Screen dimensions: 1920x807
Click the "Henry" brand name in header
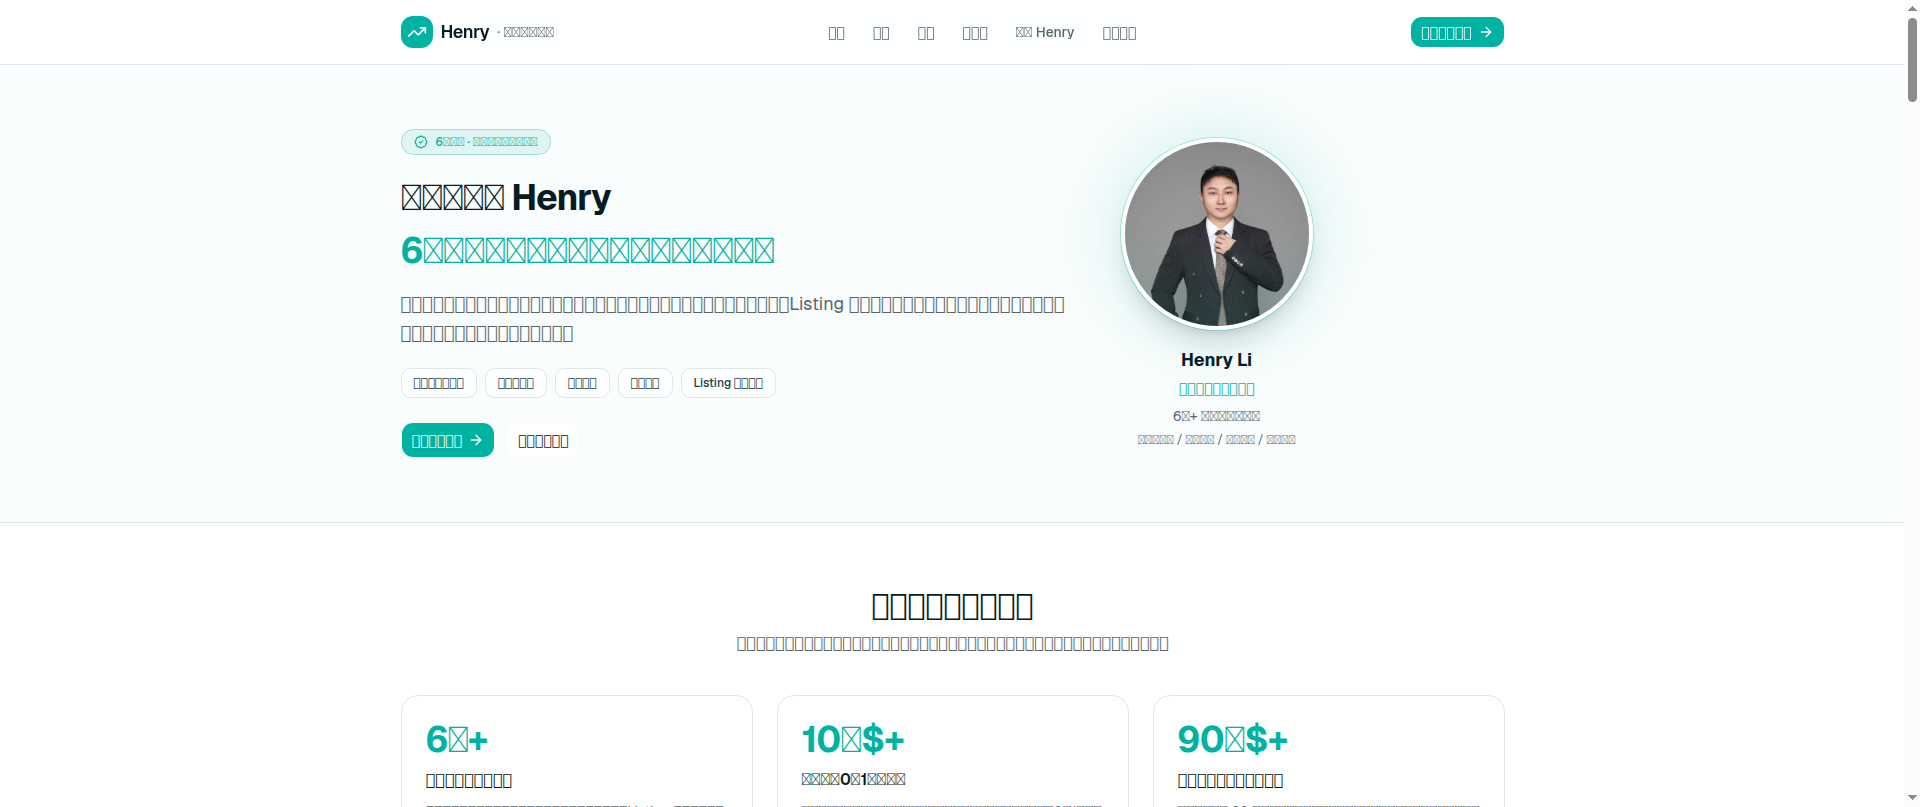click(465, 32)
